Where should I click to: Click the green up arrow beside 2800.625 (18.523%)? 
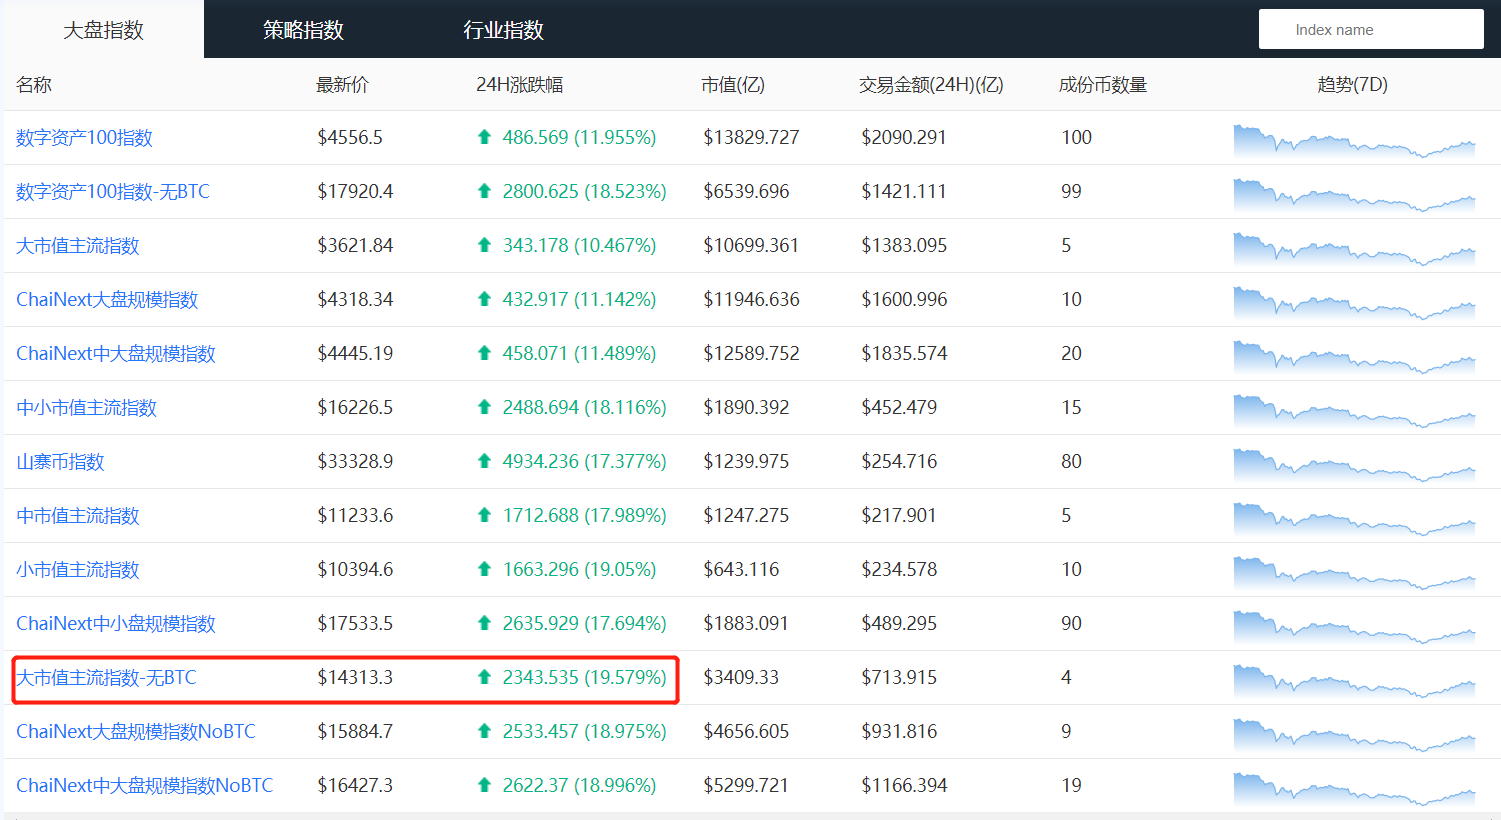484,191
